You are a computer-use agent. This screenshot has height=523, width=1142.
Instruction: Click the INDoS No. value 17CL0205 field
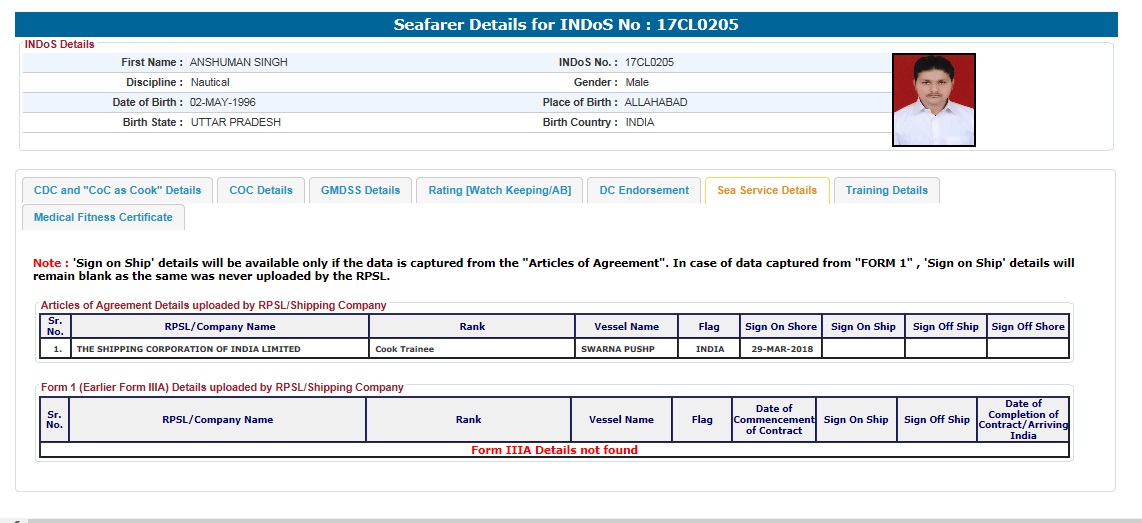[x=649, y=62]
